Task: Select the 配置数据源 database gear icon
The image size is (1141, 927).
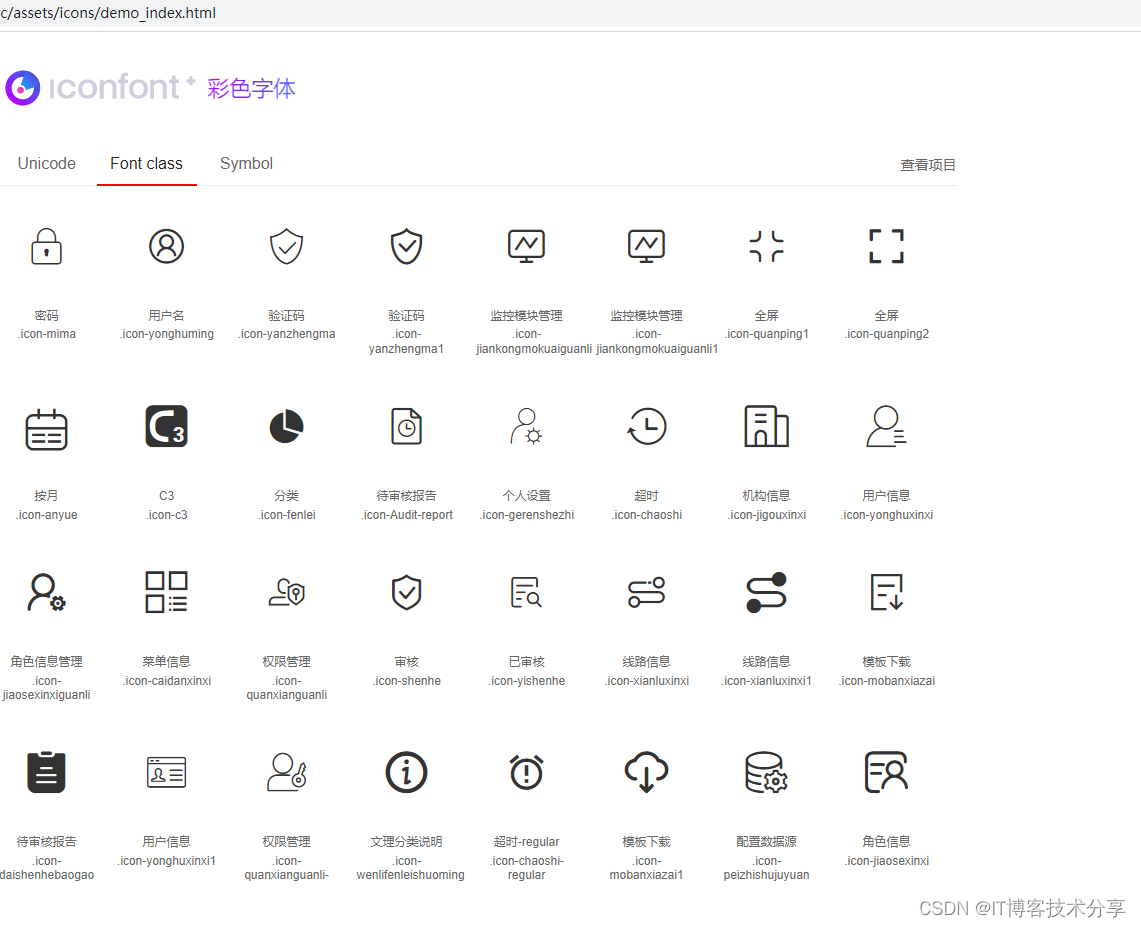Action: [766, 772]
